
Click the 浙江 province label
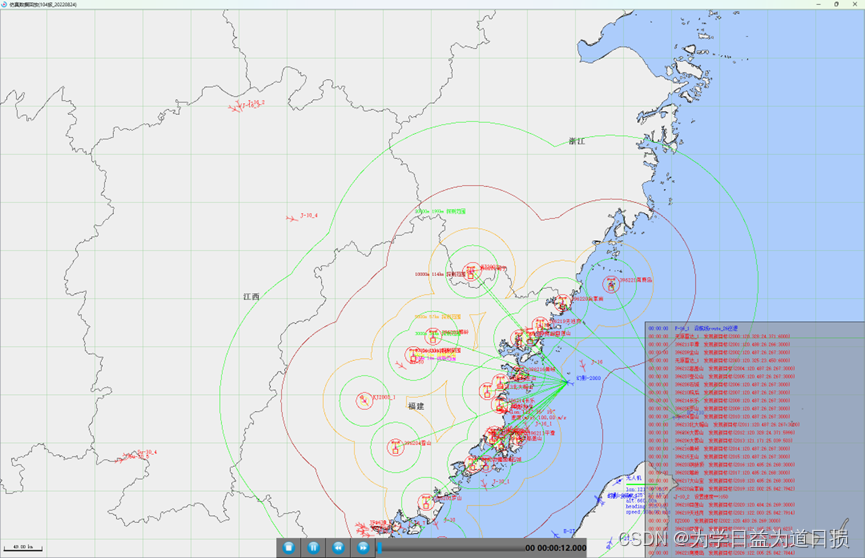tap(577, 141)
